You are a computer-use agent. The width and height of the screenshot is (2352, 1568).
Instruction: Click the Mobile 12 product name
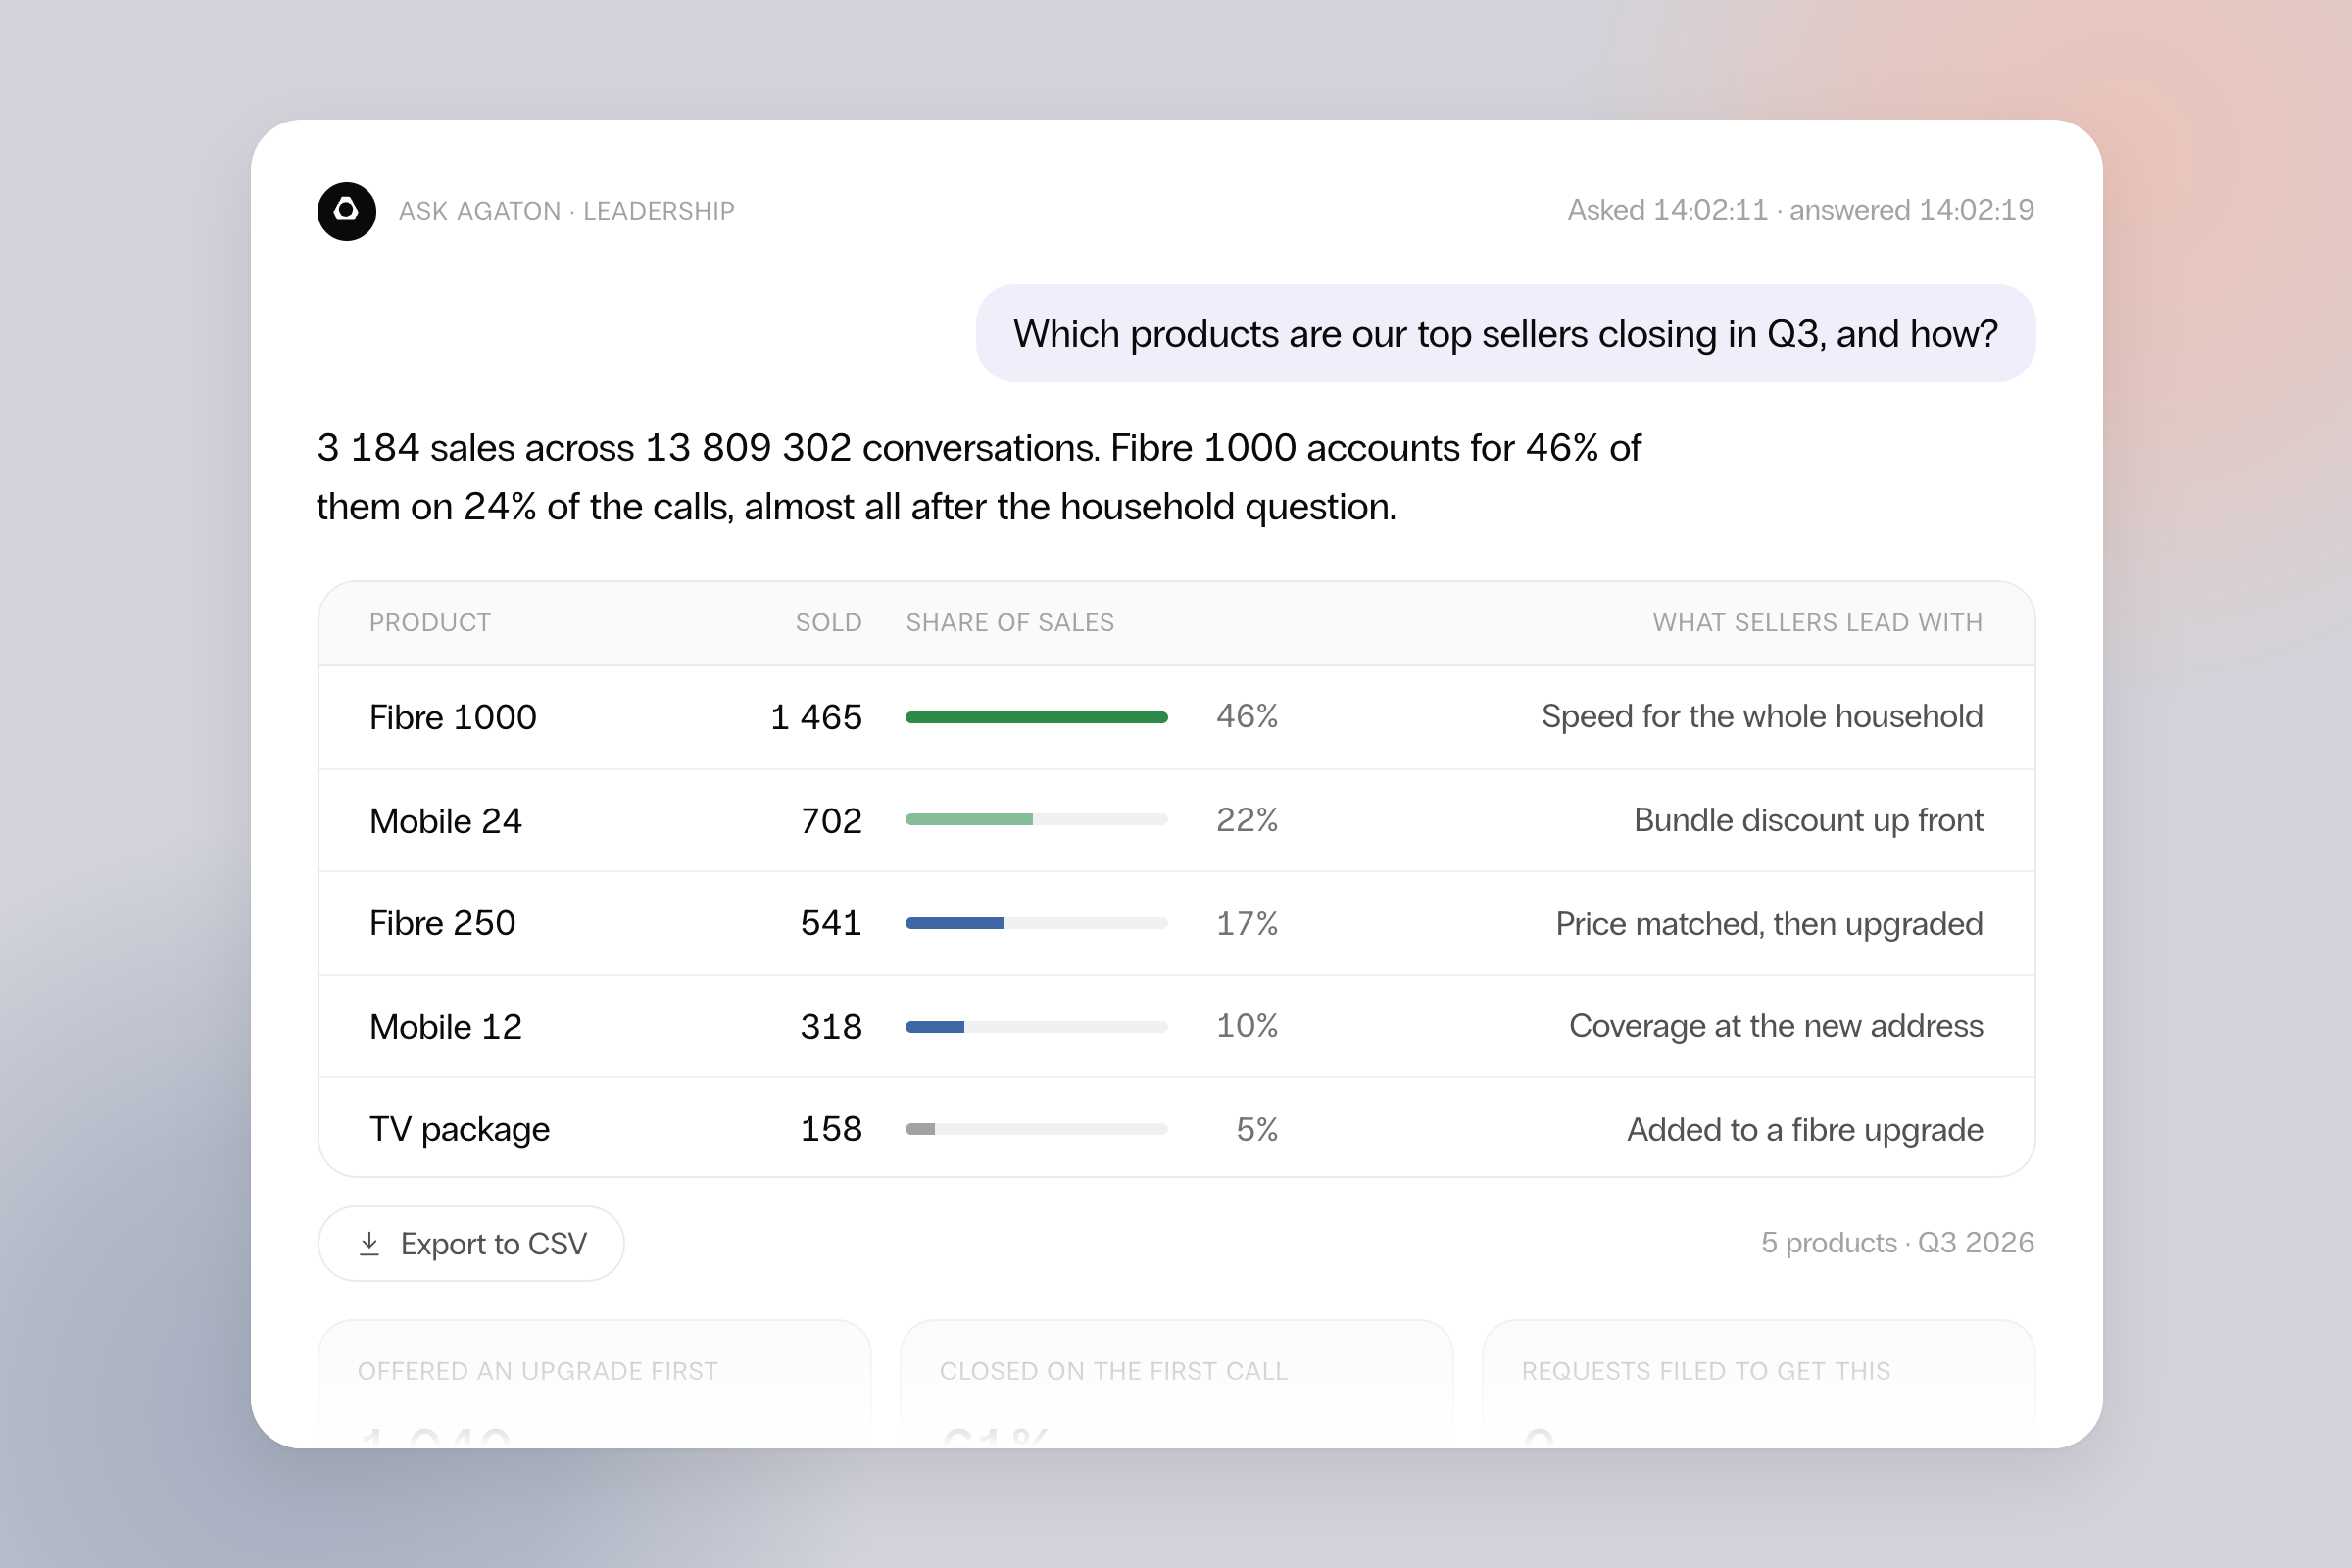point(445,1026)
